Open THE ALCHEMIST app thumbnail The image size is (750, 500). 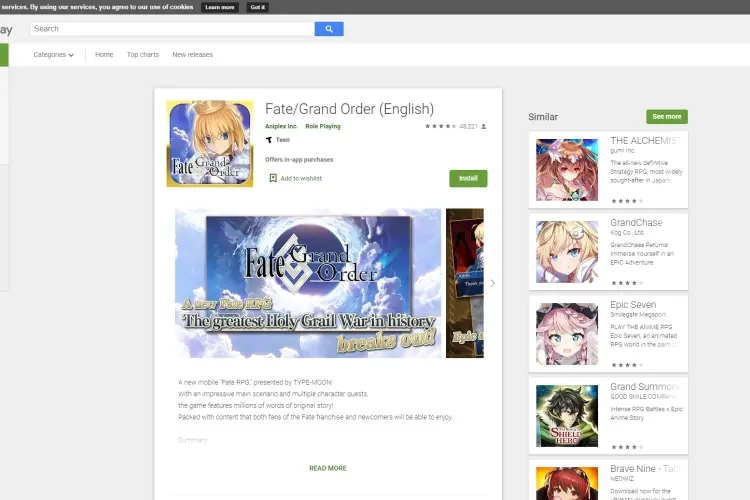click(567, 170)
